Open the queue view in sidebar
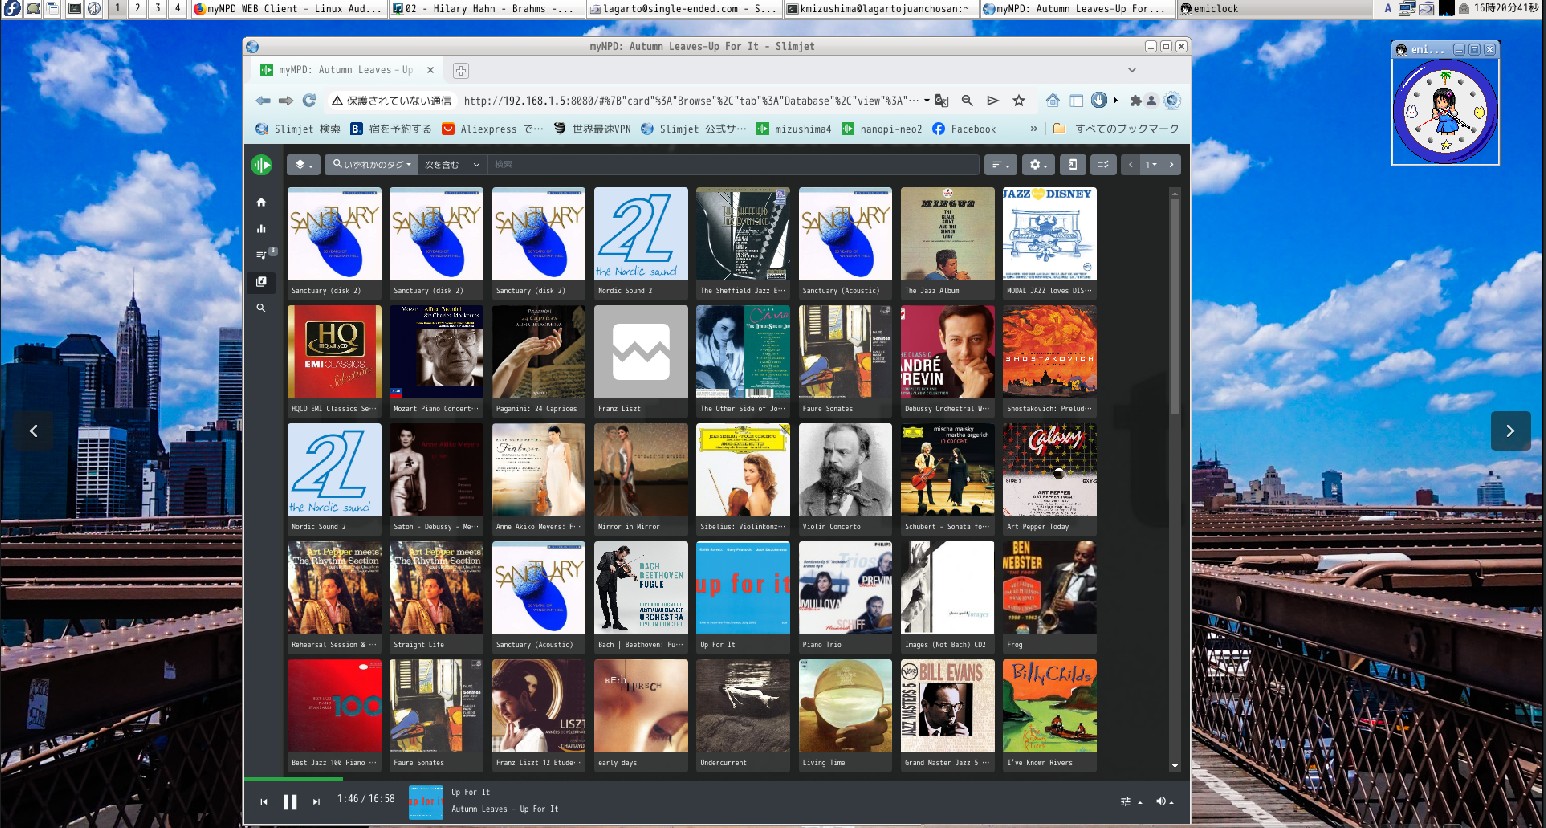The height and width of the screenshot is (828, 1546). click(261, 255)
